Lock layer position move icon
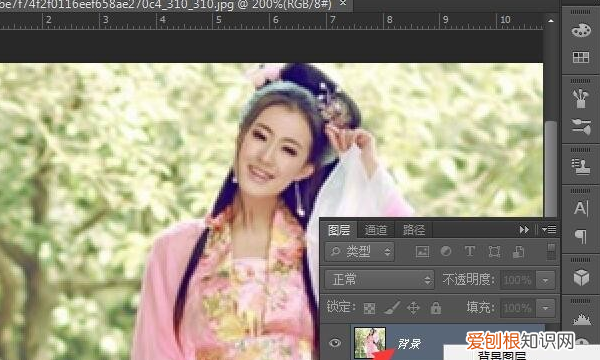Viewport: 600px width, 360px height. pyautogui.click(x=413, y=308)
